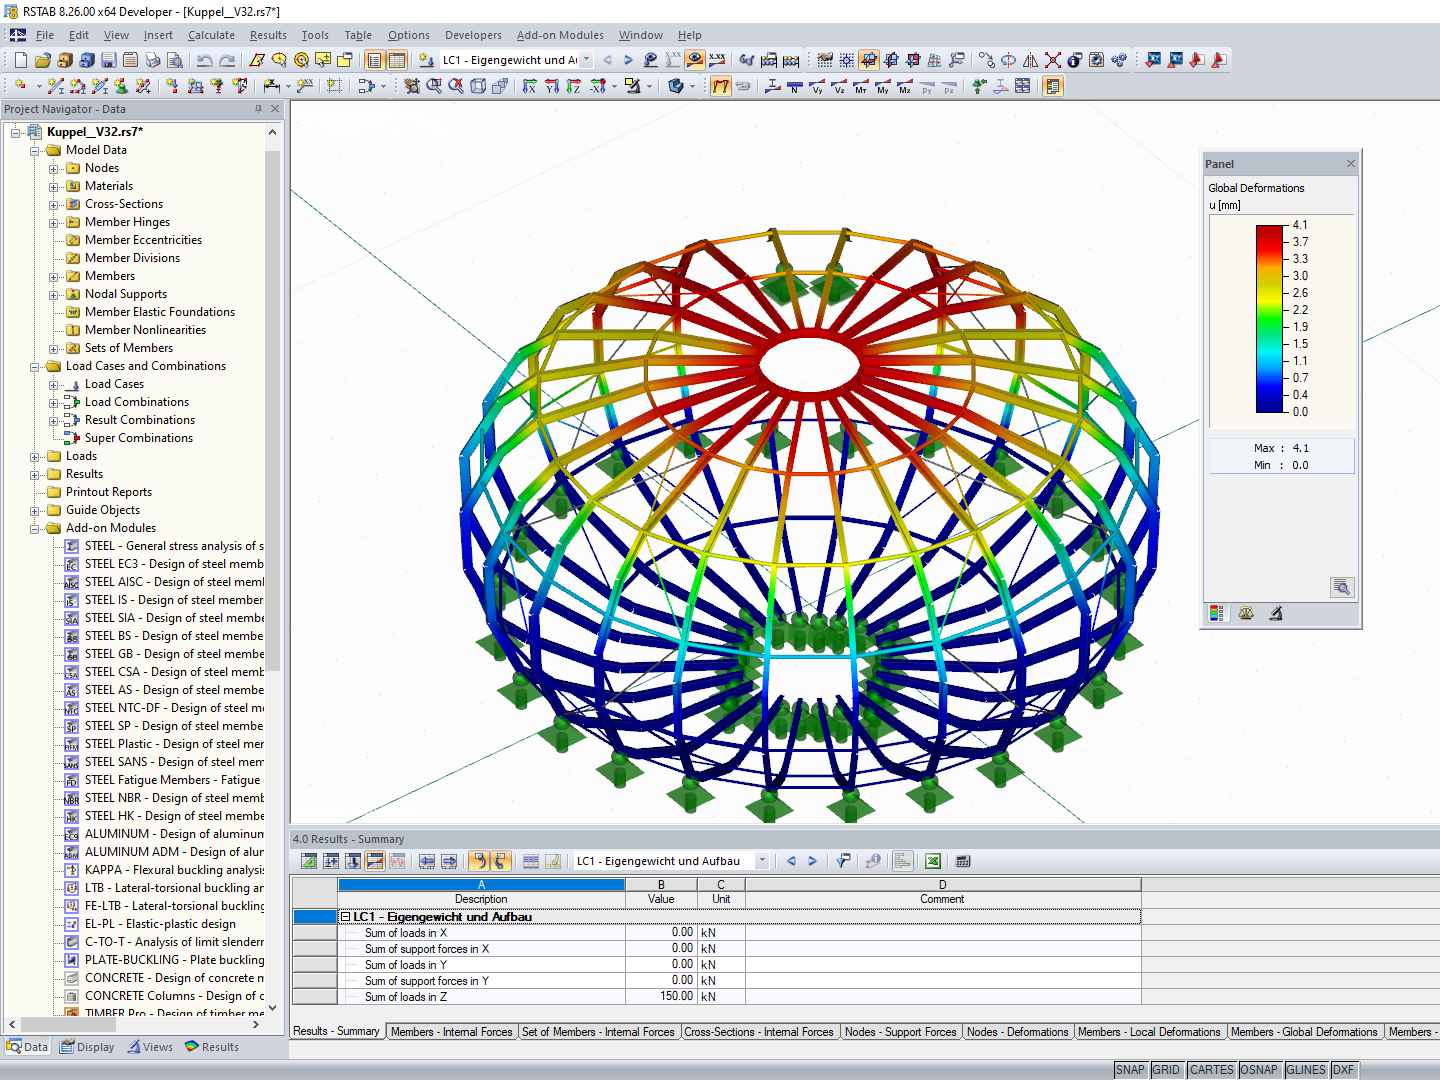
Task: Select the Printout Reports tree item
Action: pyautogui.click(x=109, y=492)
